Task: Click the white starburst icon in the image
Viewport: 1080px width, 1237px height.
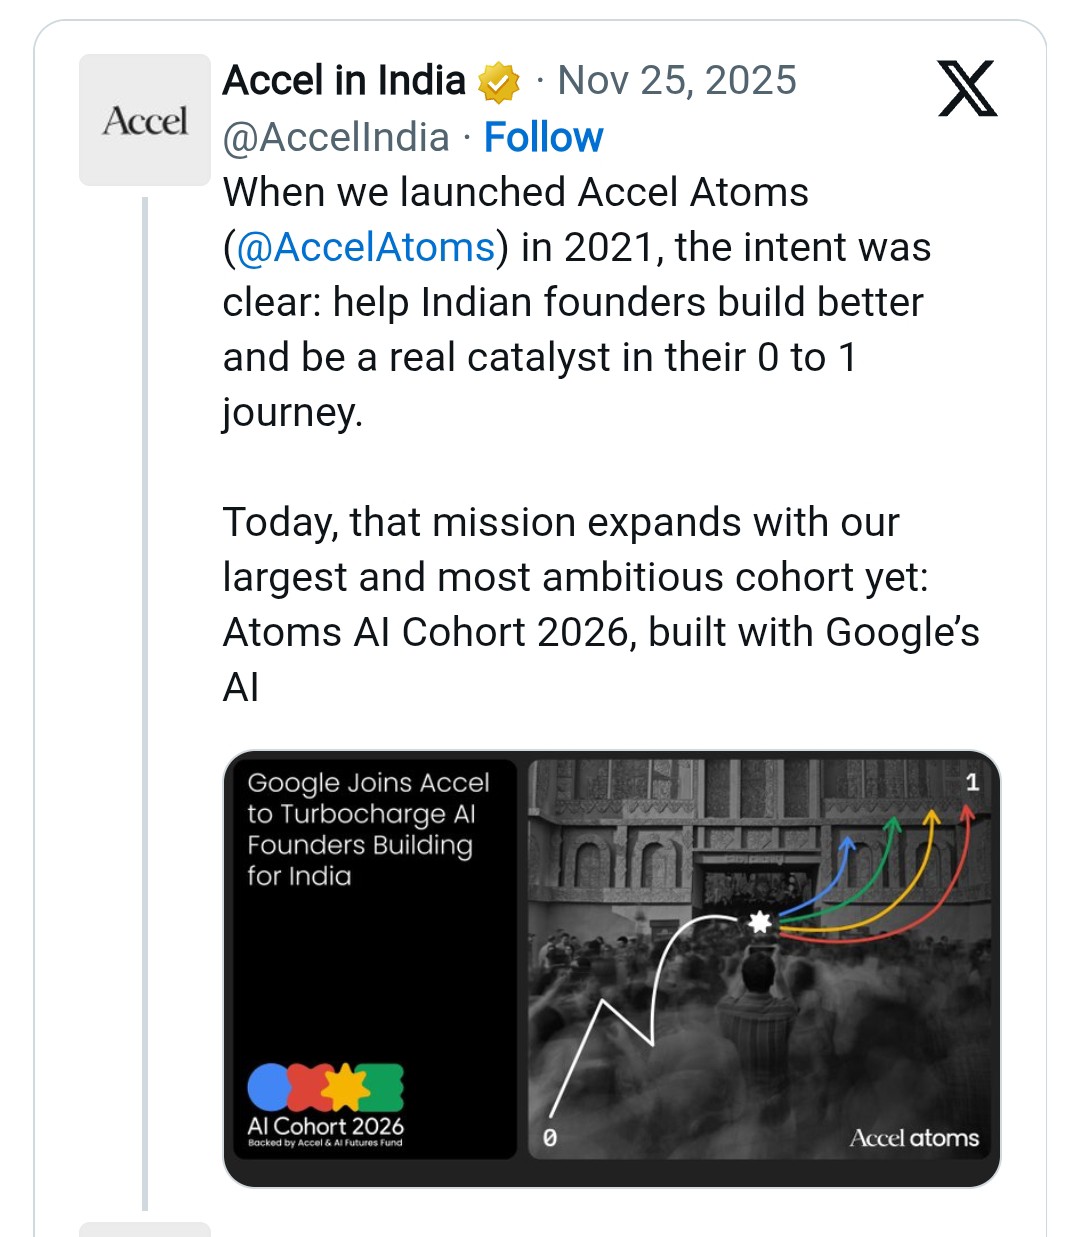Action: (760, 922)
